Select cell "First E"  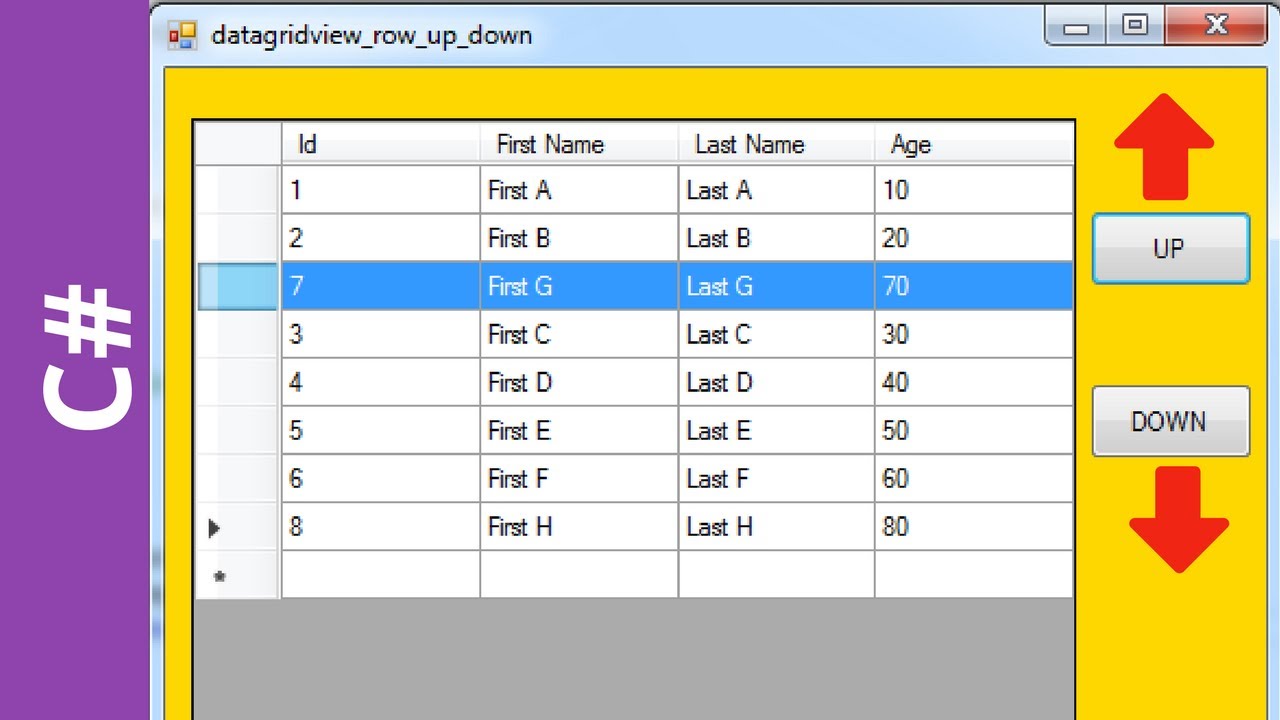(579, 430)
